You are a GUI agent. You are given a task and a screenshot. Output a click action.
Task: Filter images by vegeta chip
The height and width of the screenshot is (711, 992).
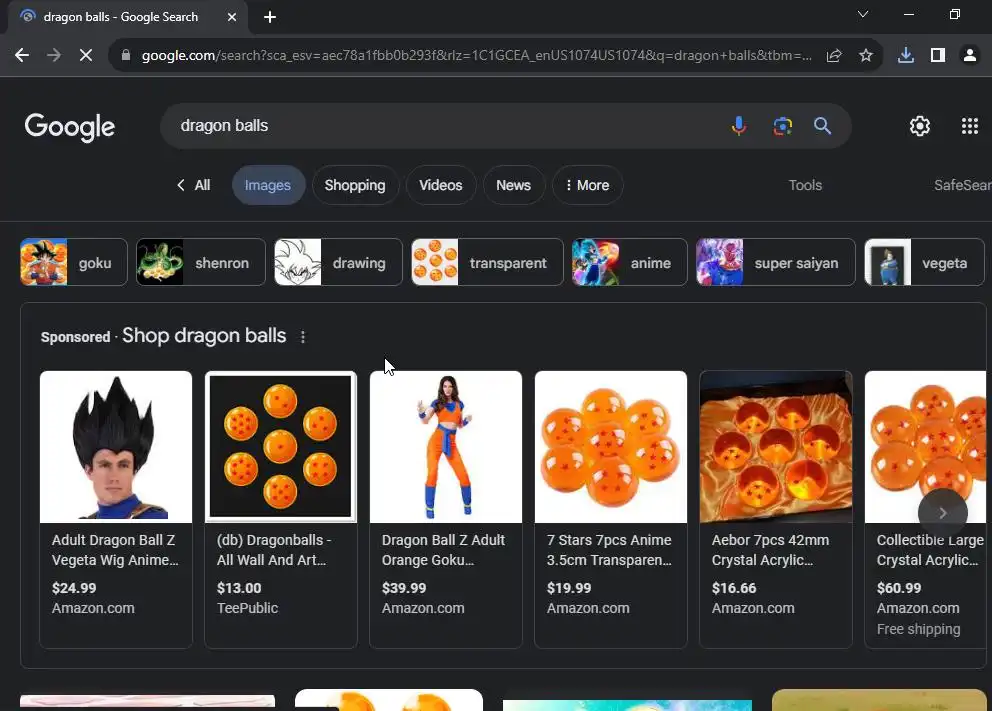[924, 263]
